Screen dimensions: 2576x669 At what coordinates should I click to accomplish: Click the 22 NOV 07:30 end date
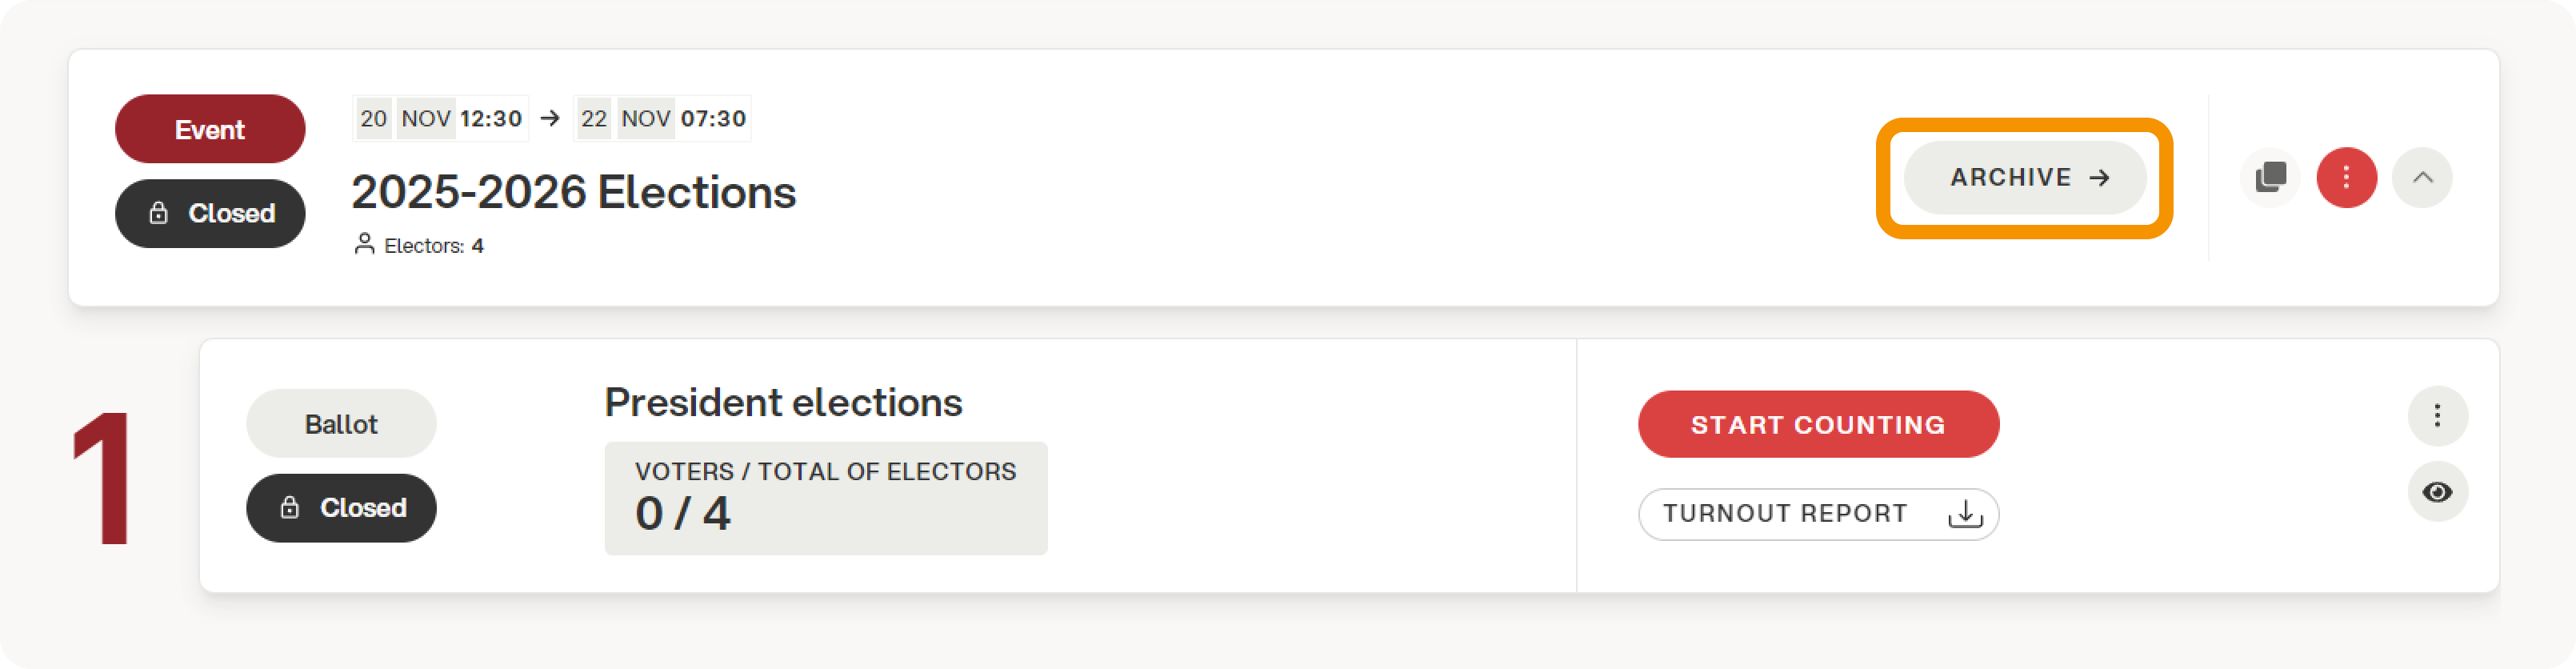(x=662, y=119)
